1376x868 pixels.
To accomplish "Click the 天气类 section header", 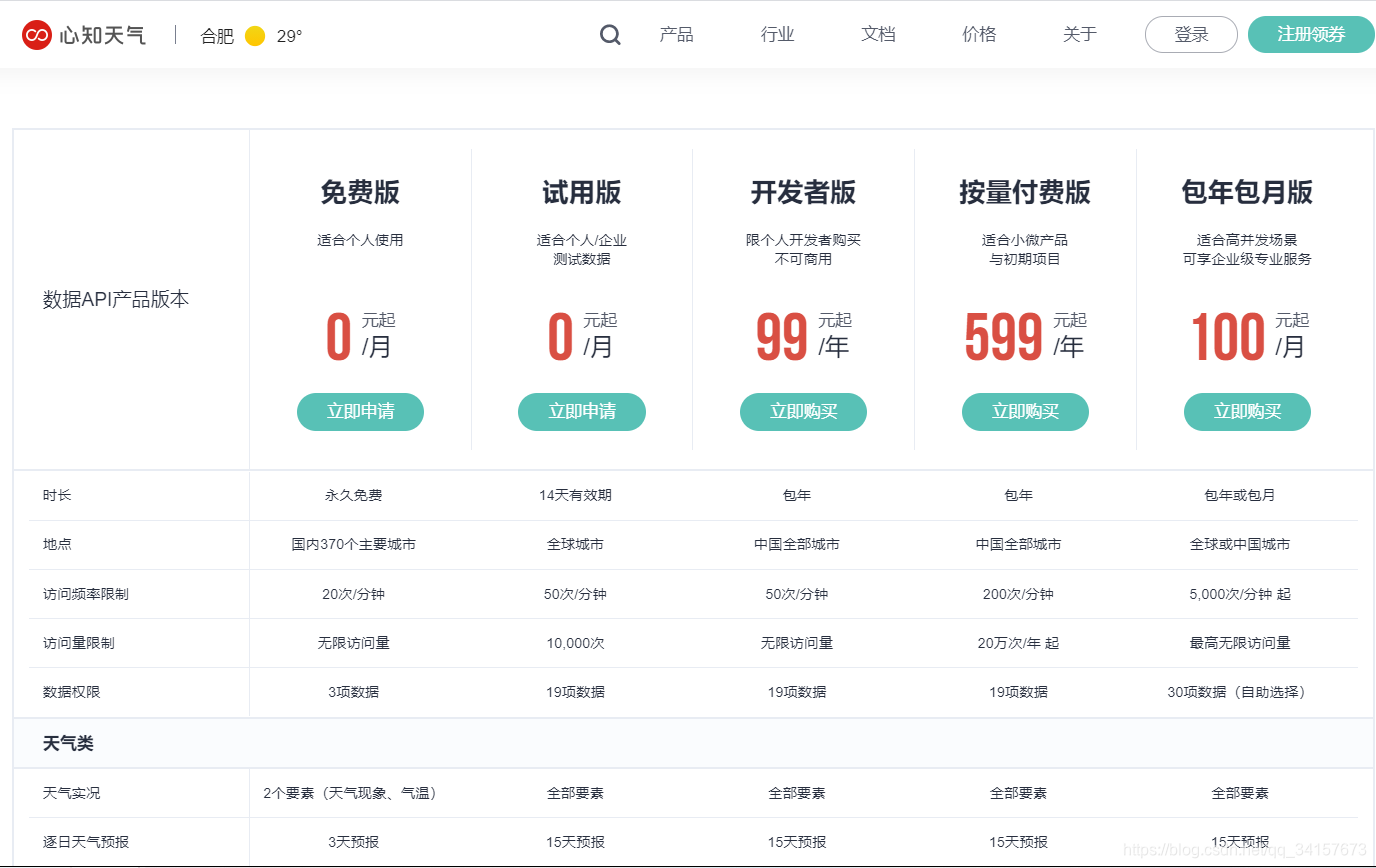I will click(x=68, y=744).
